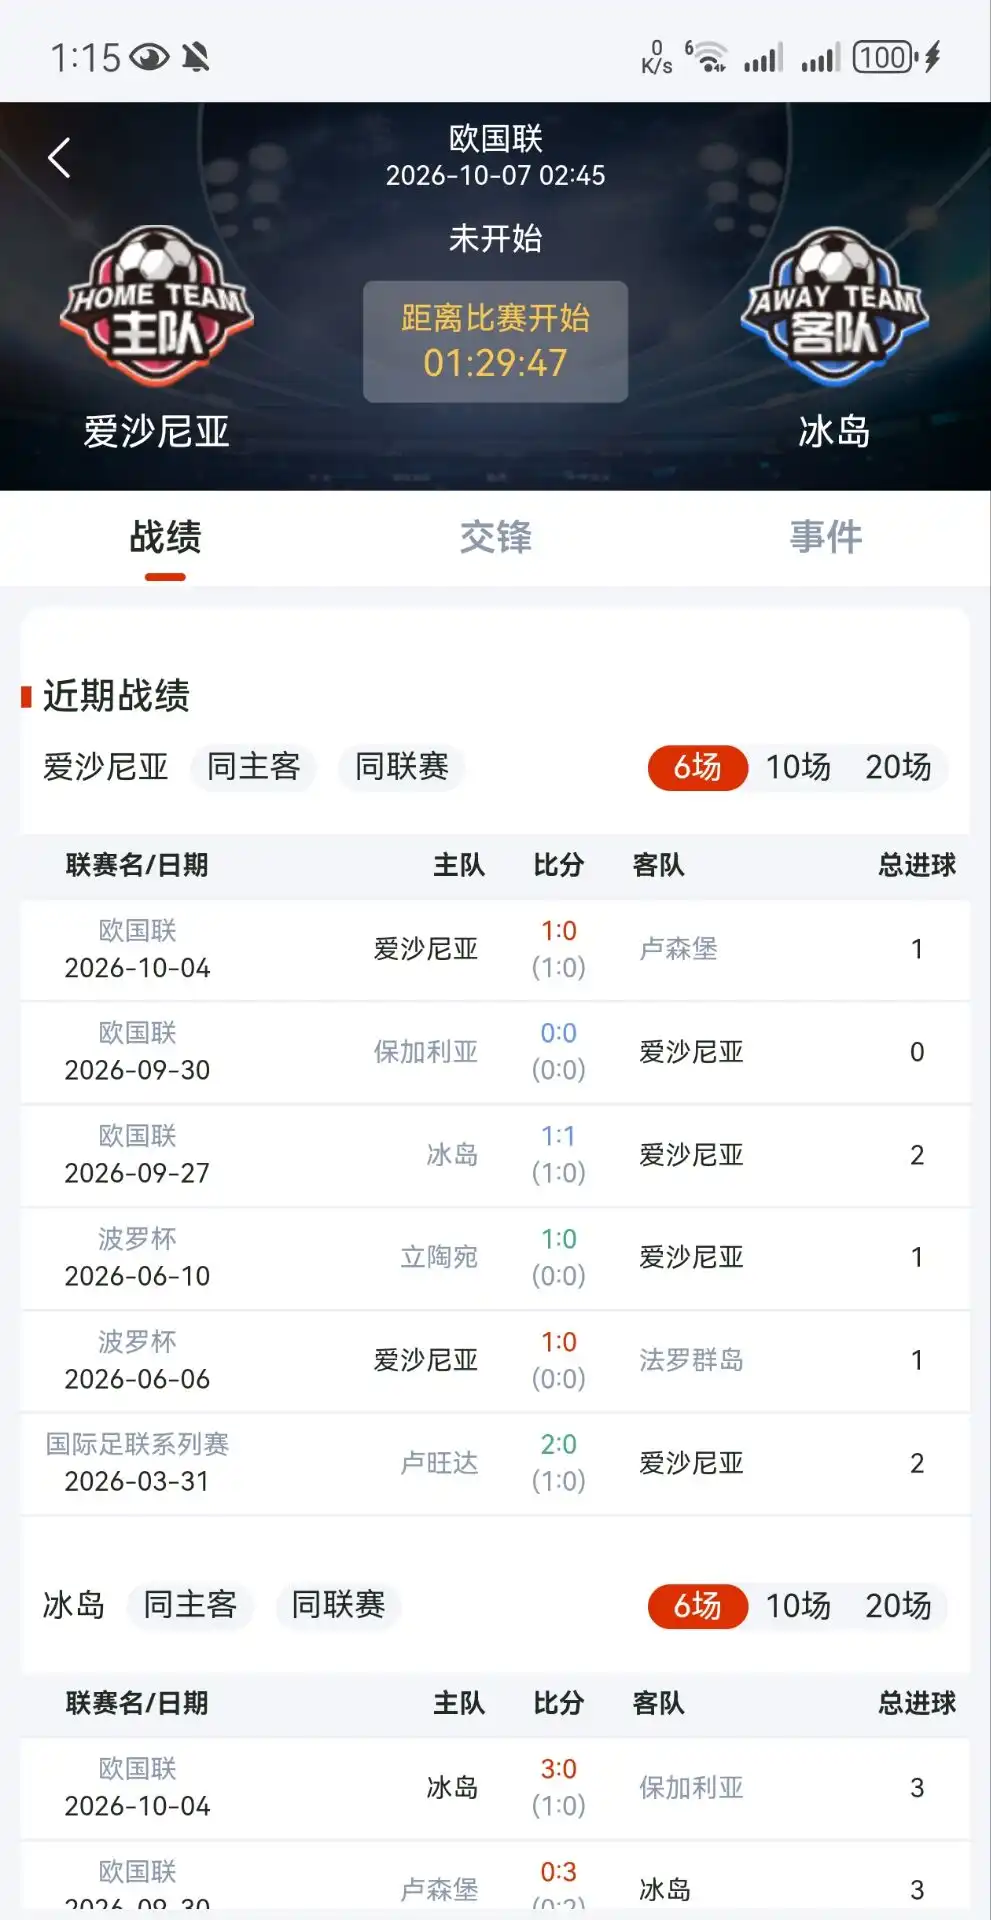The height and width of the screenshot is (1920, 991).
Task: Tap opponent 立陶宛 in 2026-06-10 row
Action: tap(439, 1257)
